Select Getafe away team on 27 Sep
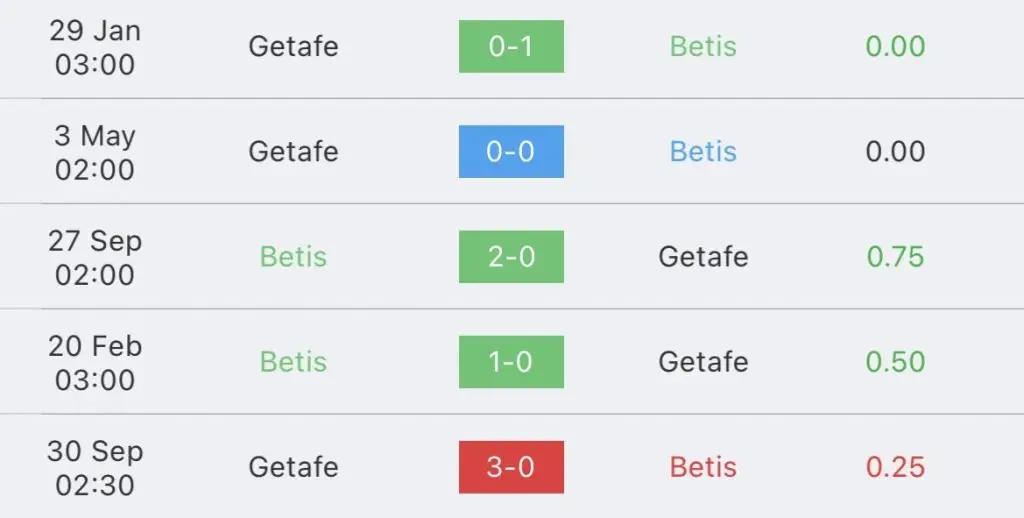 coord(703,257)
